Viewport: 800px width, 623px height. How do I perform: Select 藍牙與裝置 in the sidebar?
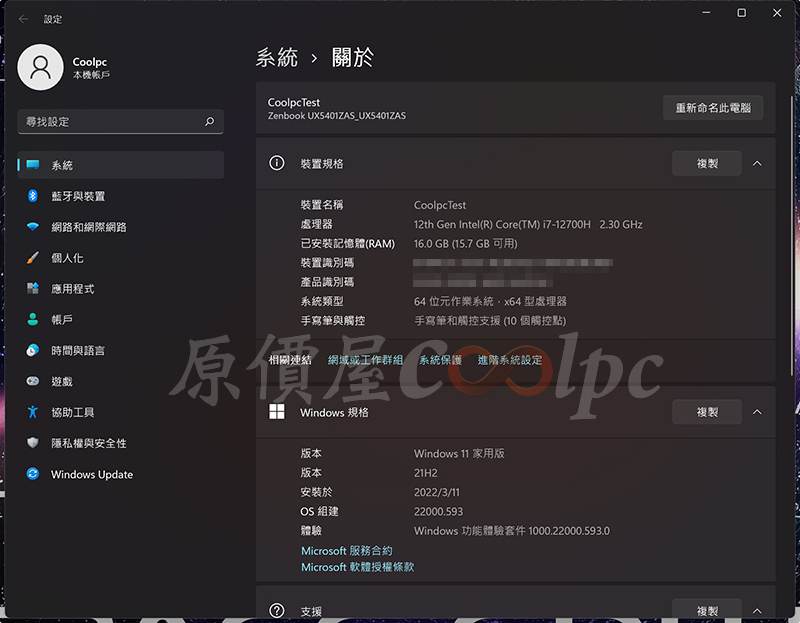pyautogui.click(x=120, y=196)
